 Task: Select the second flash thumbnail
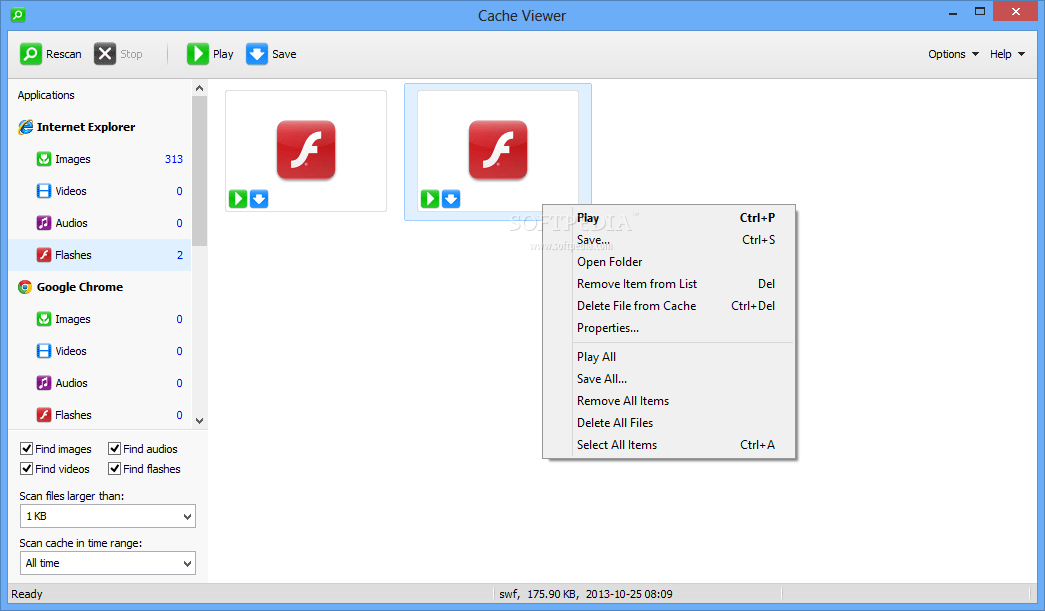pyautogui.click(x=498, y=151)
